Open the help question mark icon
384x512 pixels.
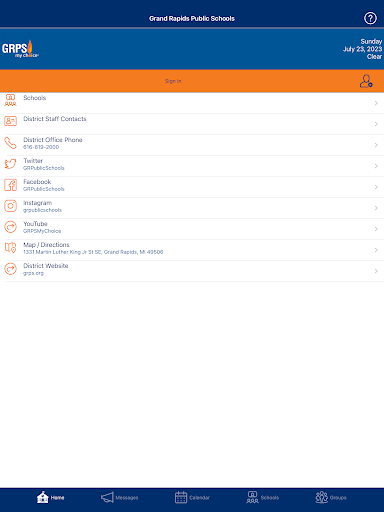point(370,18)
